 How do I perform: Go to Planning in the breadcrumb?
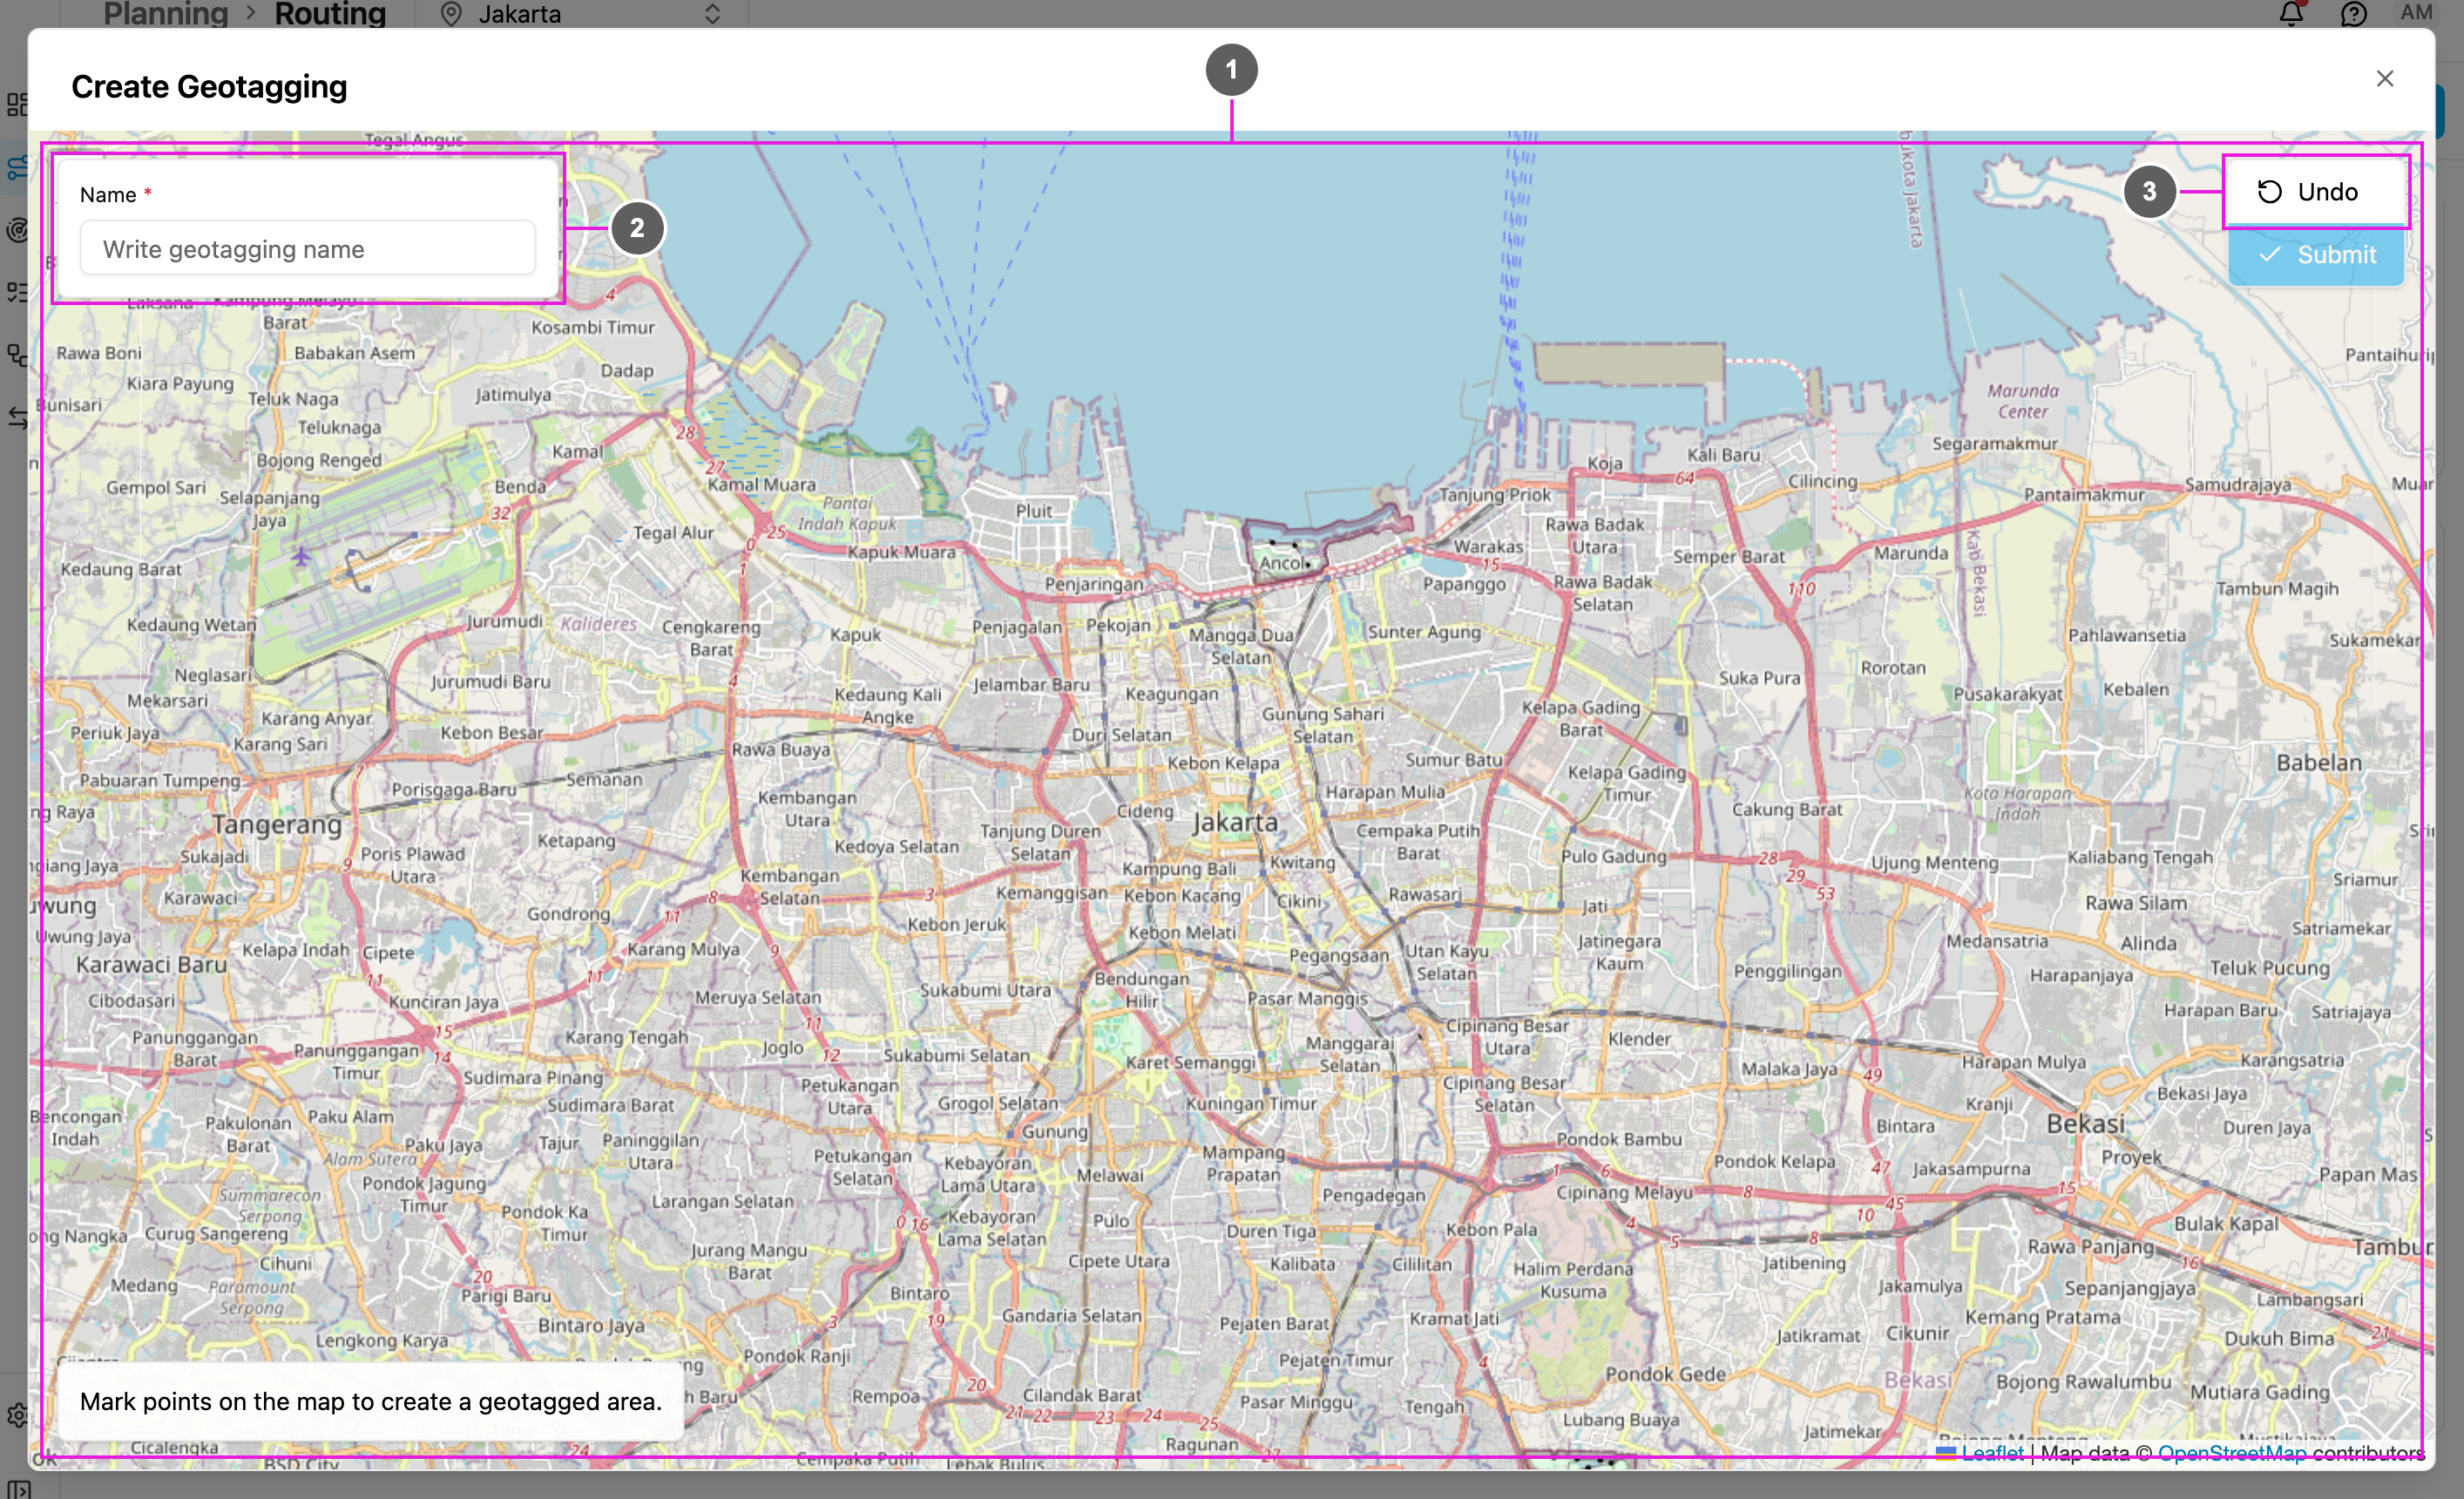tap(166, 13)
